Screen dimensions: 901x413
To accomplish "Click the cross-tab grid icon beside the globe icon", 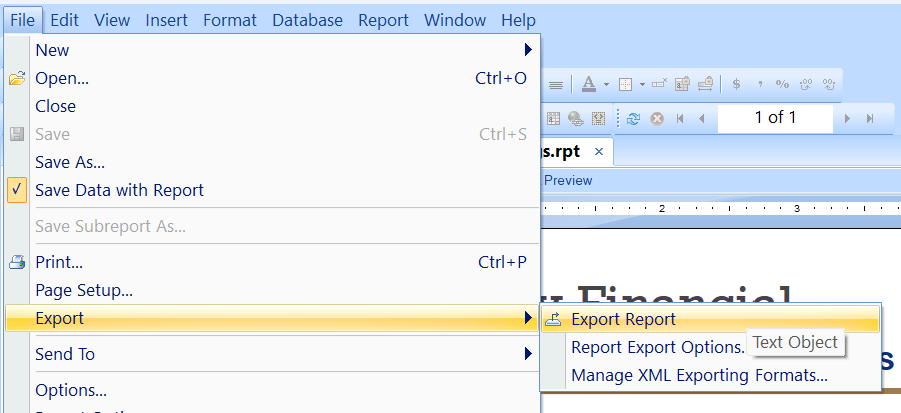I will 553,118.
